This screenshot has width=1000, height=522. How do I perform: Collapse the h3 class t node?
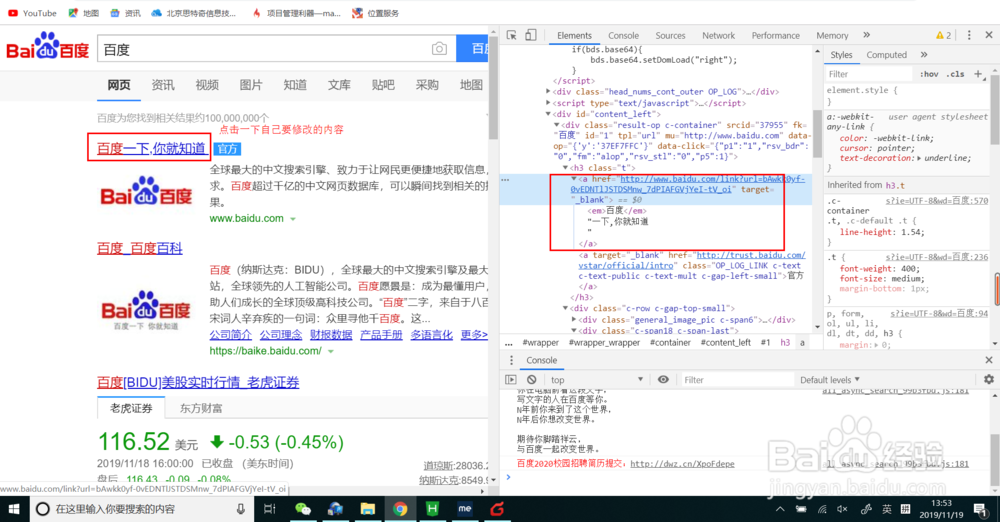tap(565, 168)
